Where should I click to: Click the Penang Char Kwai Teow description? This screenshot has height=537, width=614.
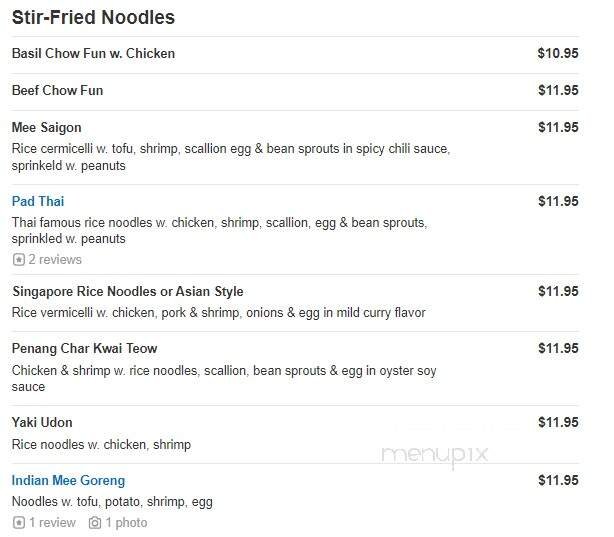point(224,378)
